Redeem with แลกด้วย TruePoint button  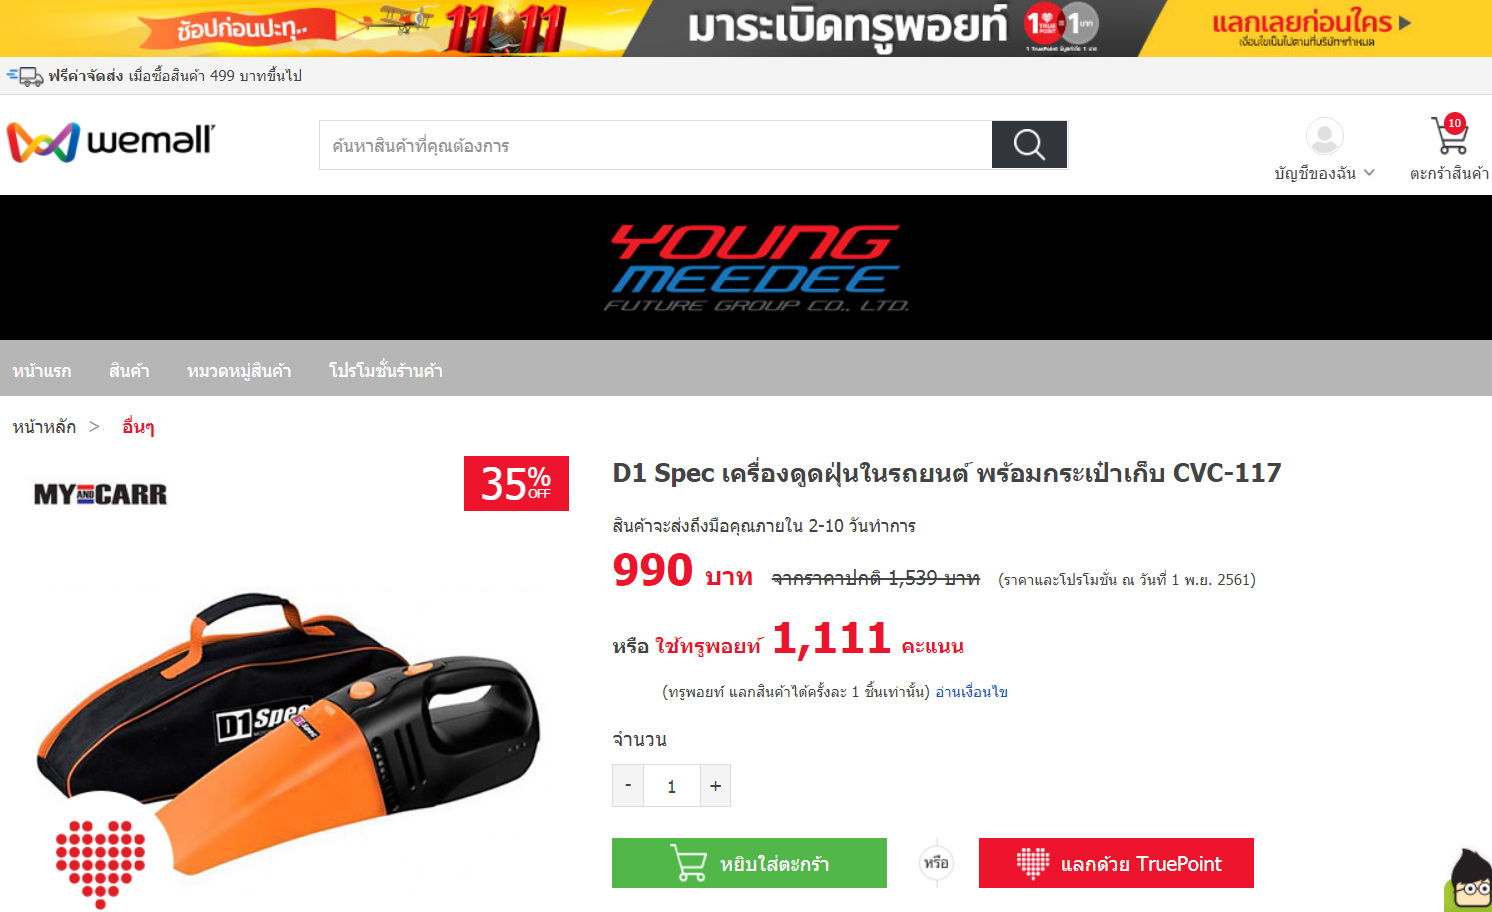(1116, 863)
